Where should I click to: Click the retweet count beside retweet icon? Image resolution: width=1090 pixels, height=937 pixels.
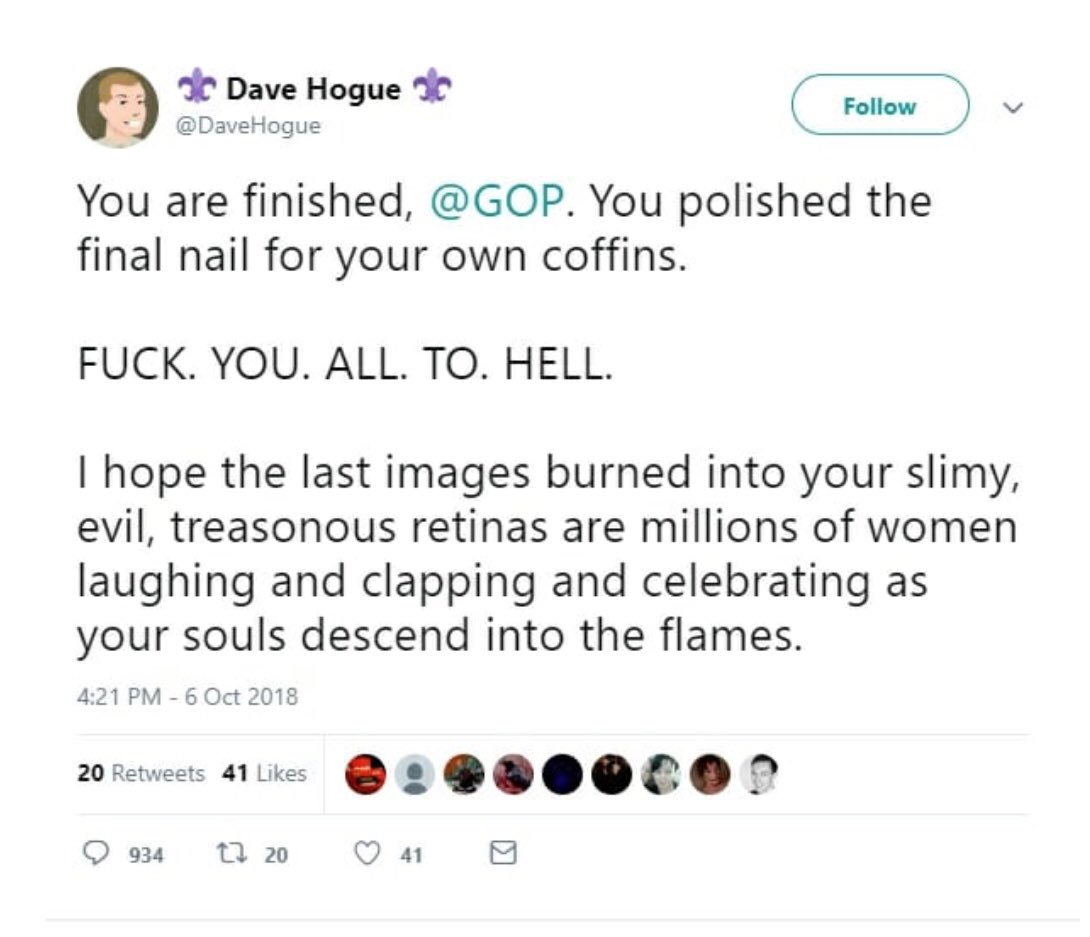coord(276,854)
